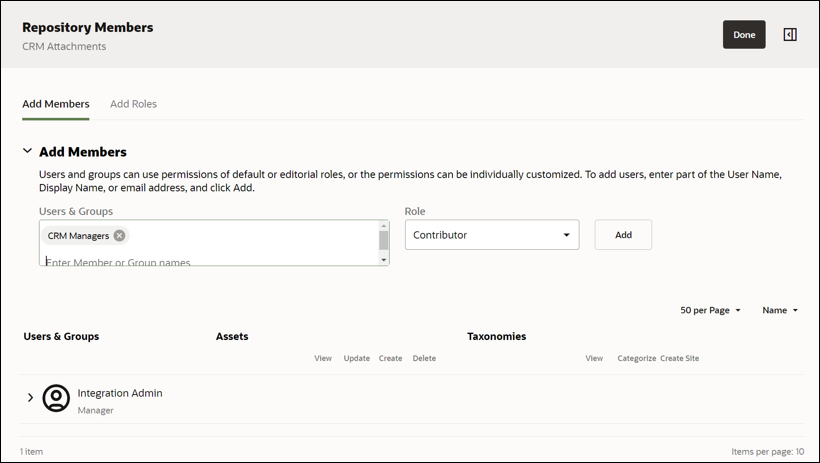Click the Add button
This screenshot has width=820, height=463.
(623, 235)
